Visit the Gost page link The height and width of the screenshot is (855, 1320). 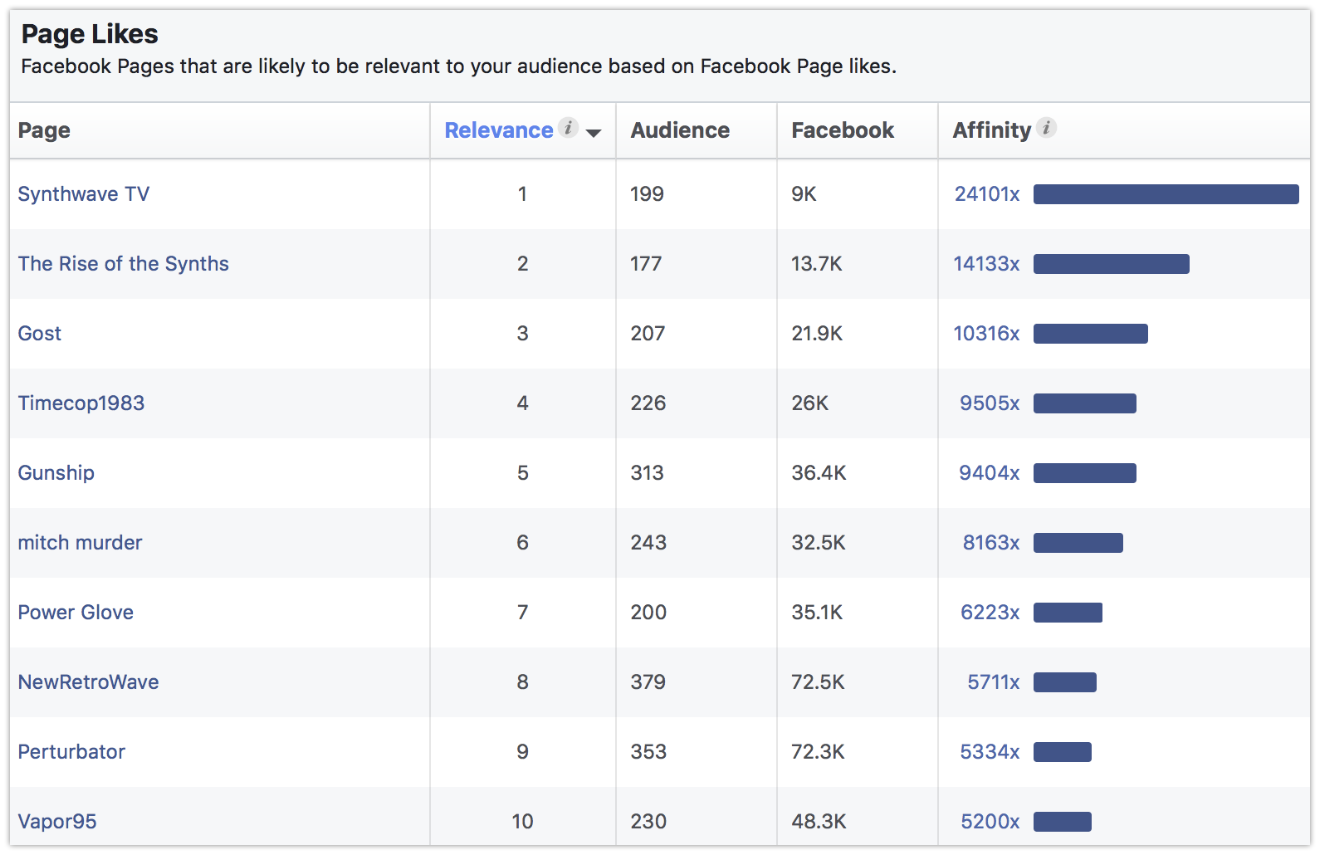pos(40,333)
